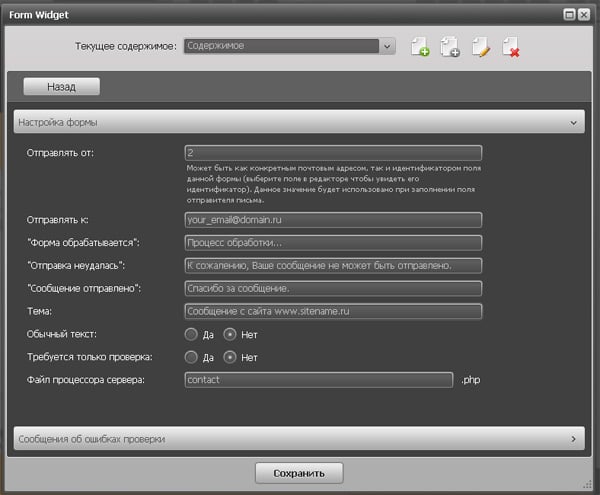Screen dimensions: 600x495
Task: Click the rename content pencil icon
Action: tap(481, 46)
